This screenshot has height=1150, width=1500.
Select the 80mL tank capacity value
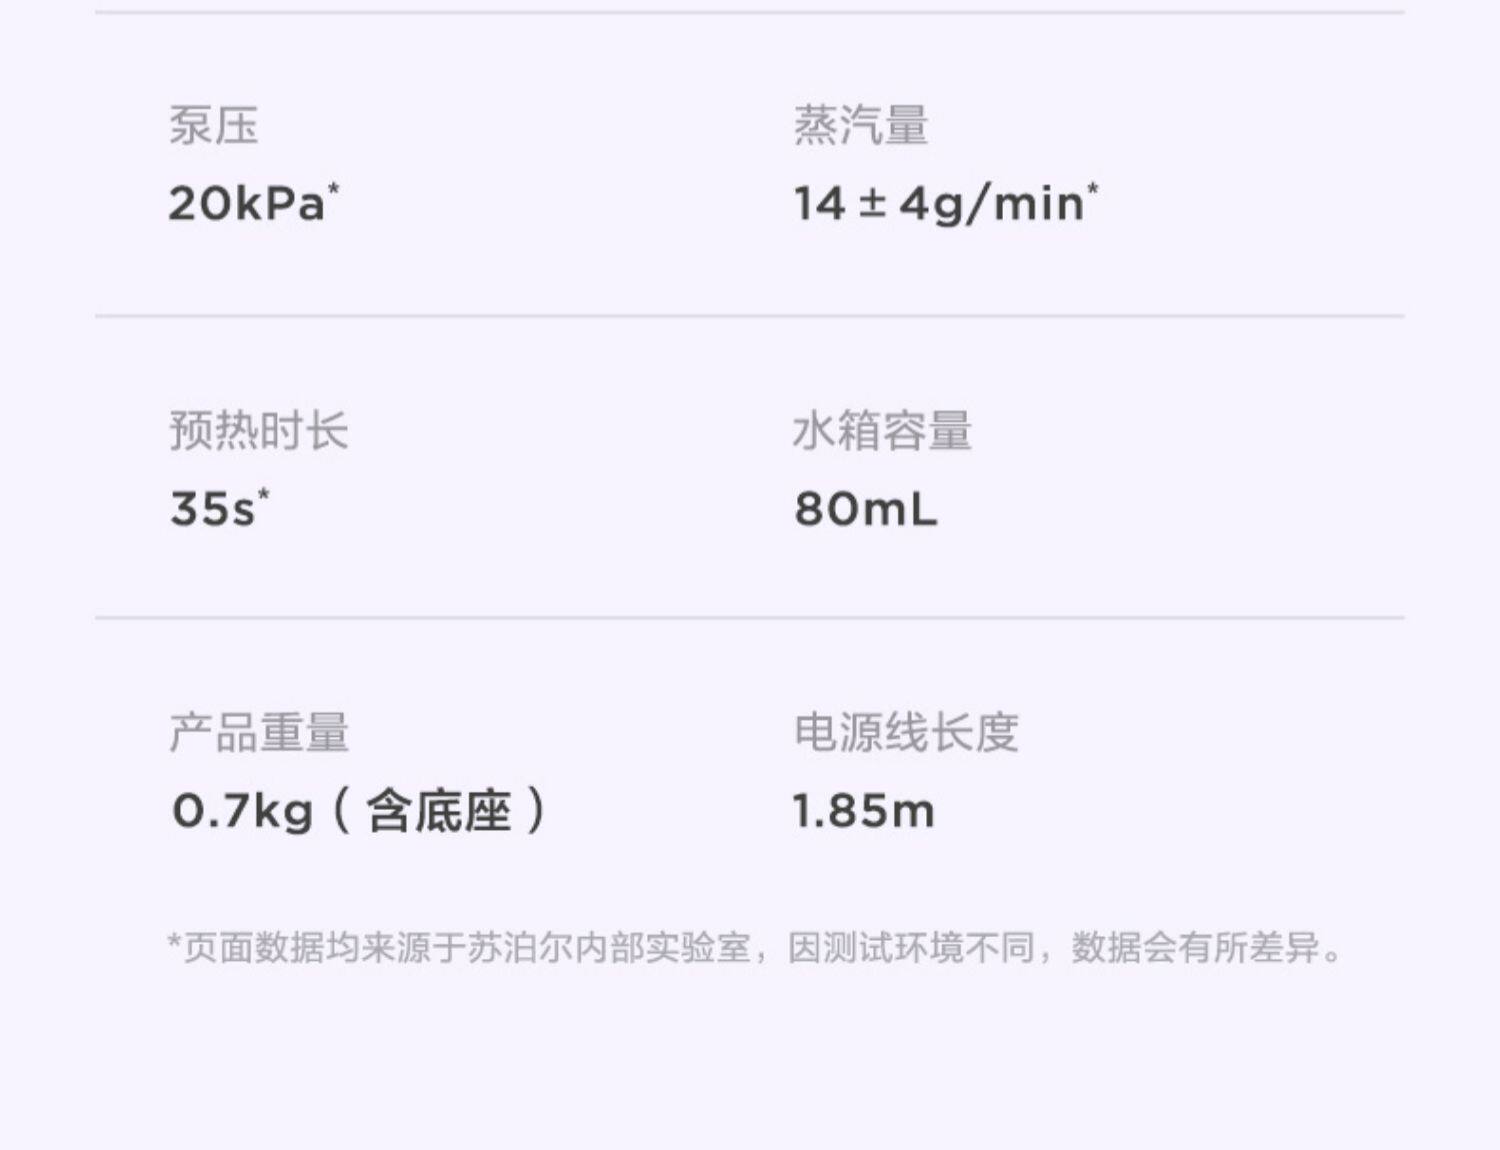(866, 509)
